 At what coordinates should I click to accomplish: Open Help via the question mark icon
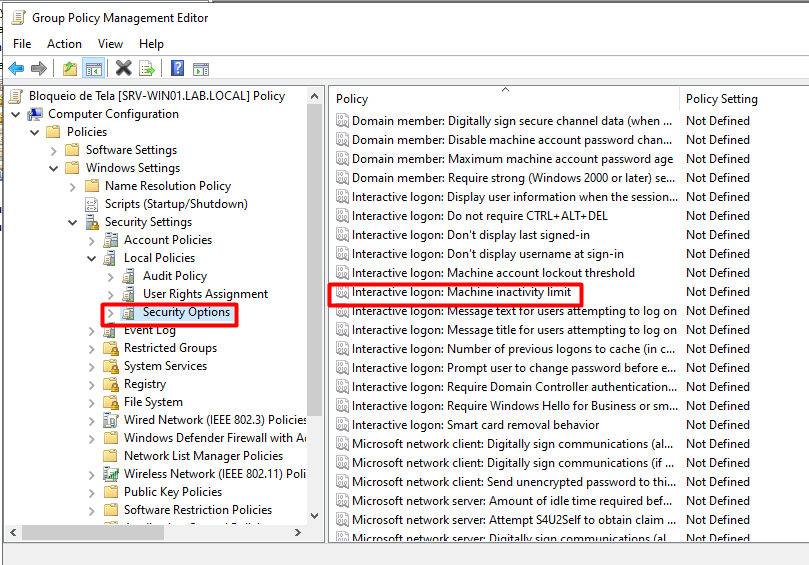point(177,69)
